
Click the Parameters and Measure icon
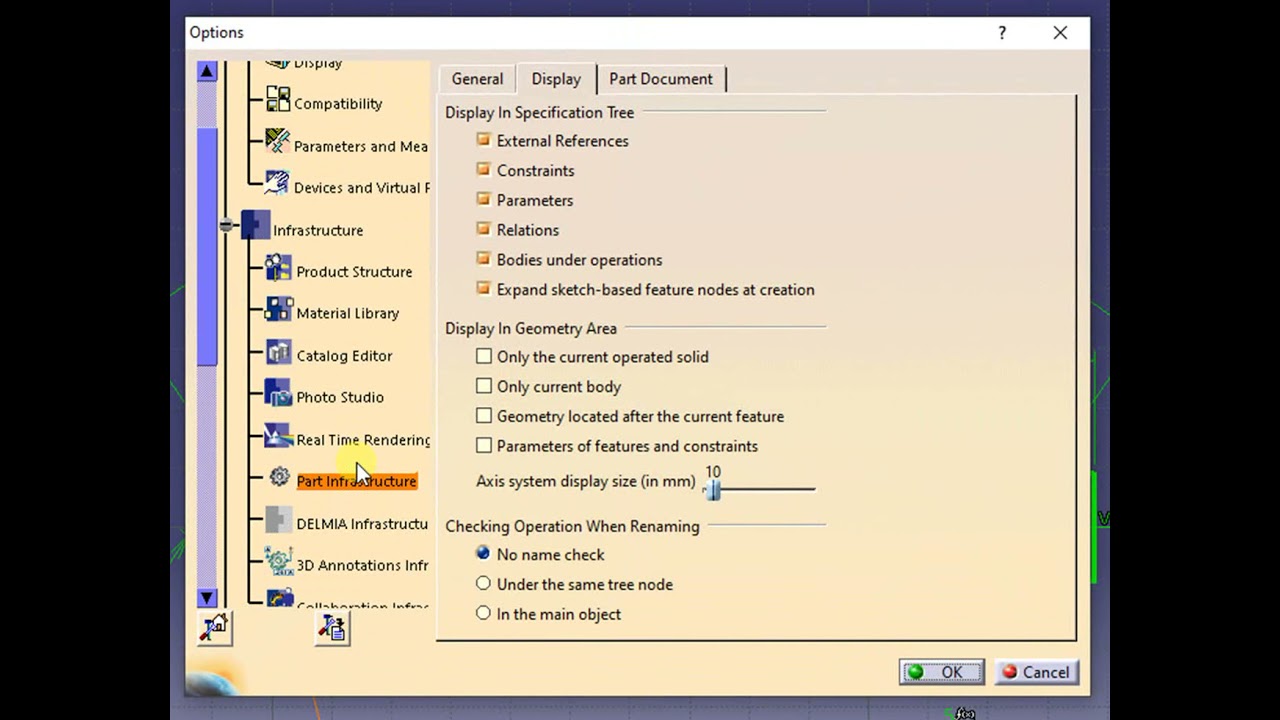(x=278, y=141)
